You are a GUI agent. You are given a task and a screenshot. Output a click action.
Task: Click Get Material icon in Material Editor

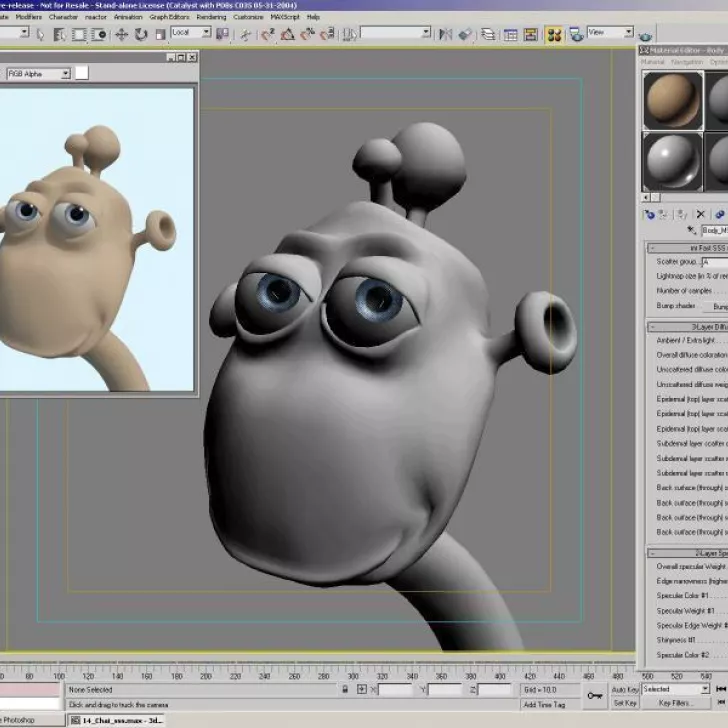pyautogui.click(x=649, y=214)
